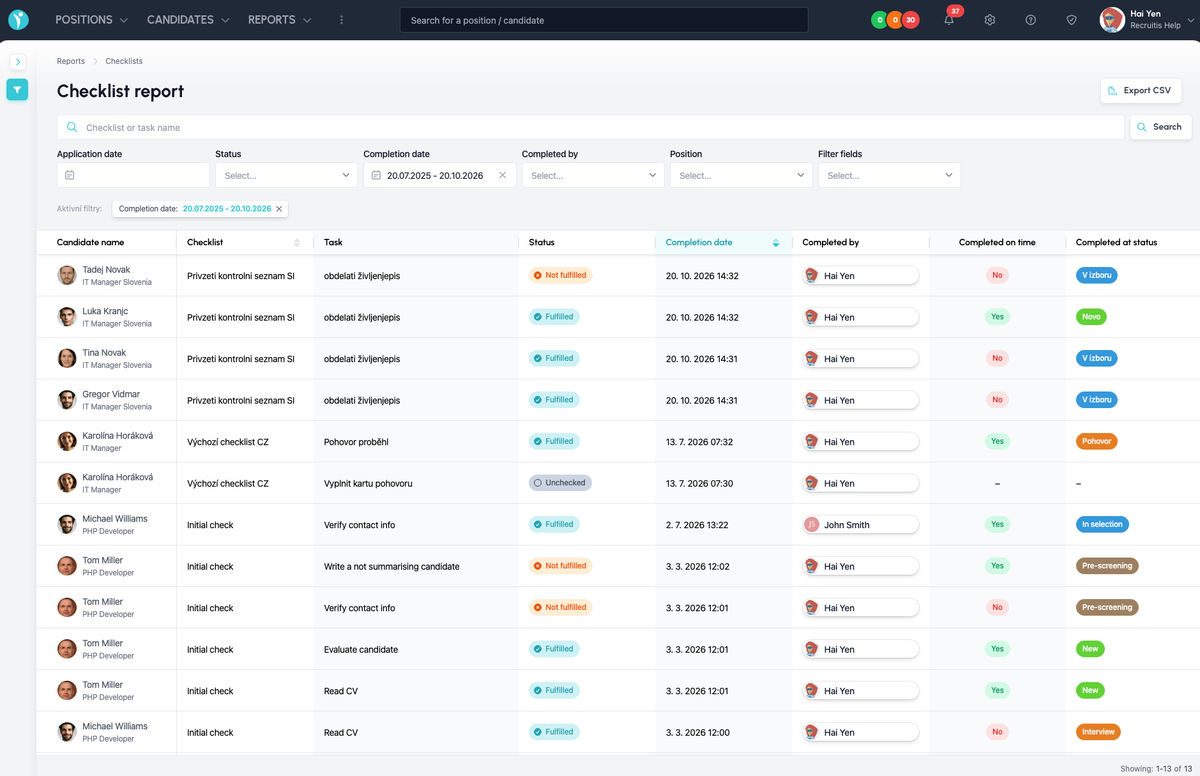The image size is (1200, 776).
Task: Open the Status filter dropdown
Action: click(286, 175)
